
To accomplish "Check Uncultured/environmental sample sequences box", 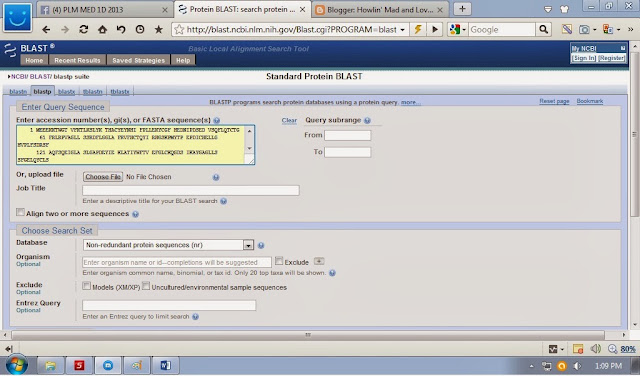I will [x=146, y=286].
